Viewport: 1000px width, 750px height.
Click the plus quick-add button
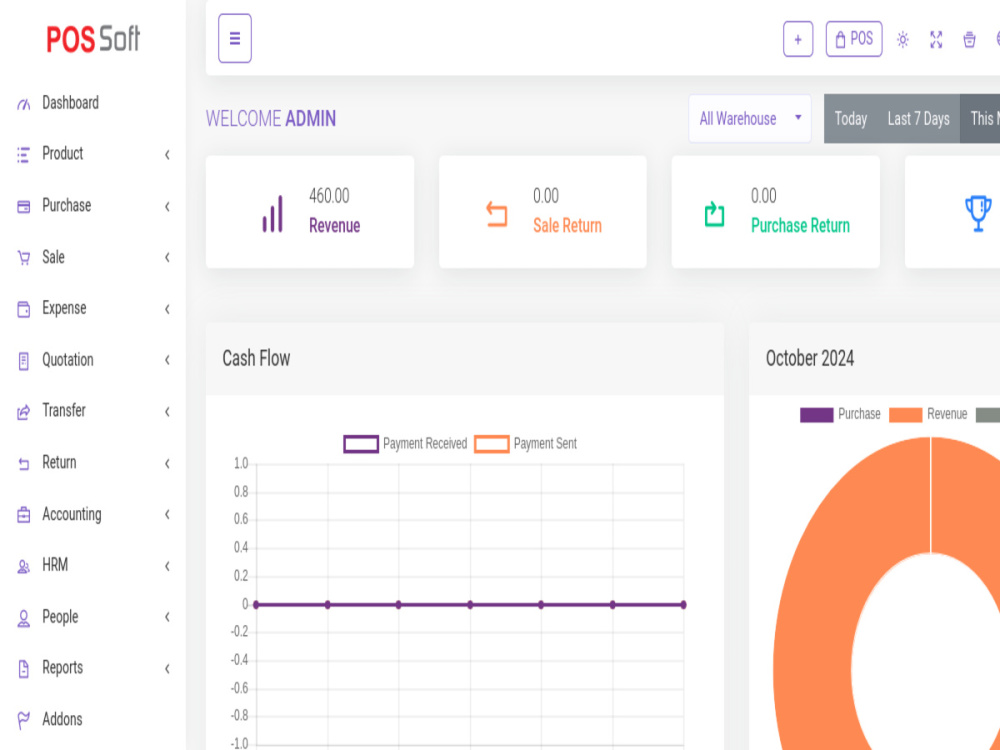pos(798,40)
